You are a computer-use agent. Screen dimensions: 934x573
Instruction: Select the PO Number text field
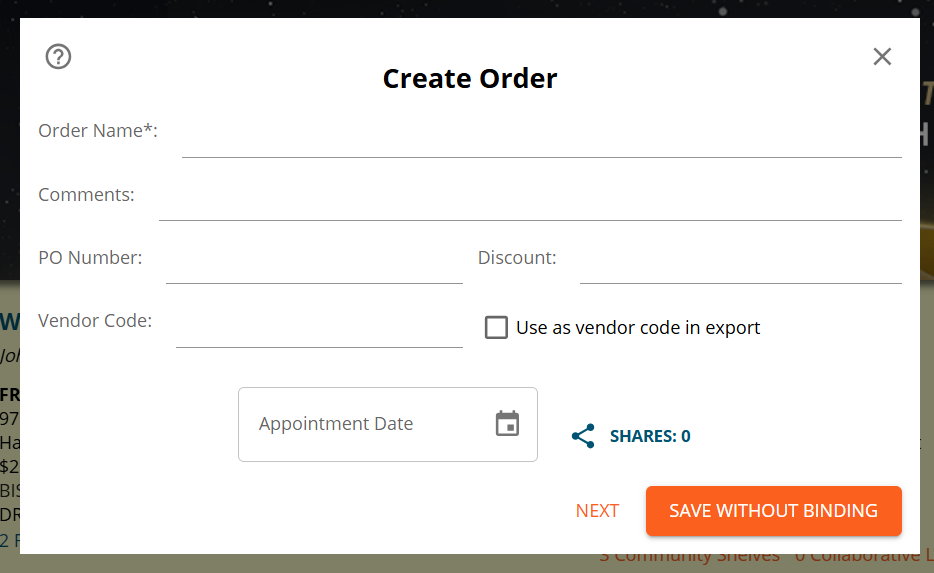point(314,266)
